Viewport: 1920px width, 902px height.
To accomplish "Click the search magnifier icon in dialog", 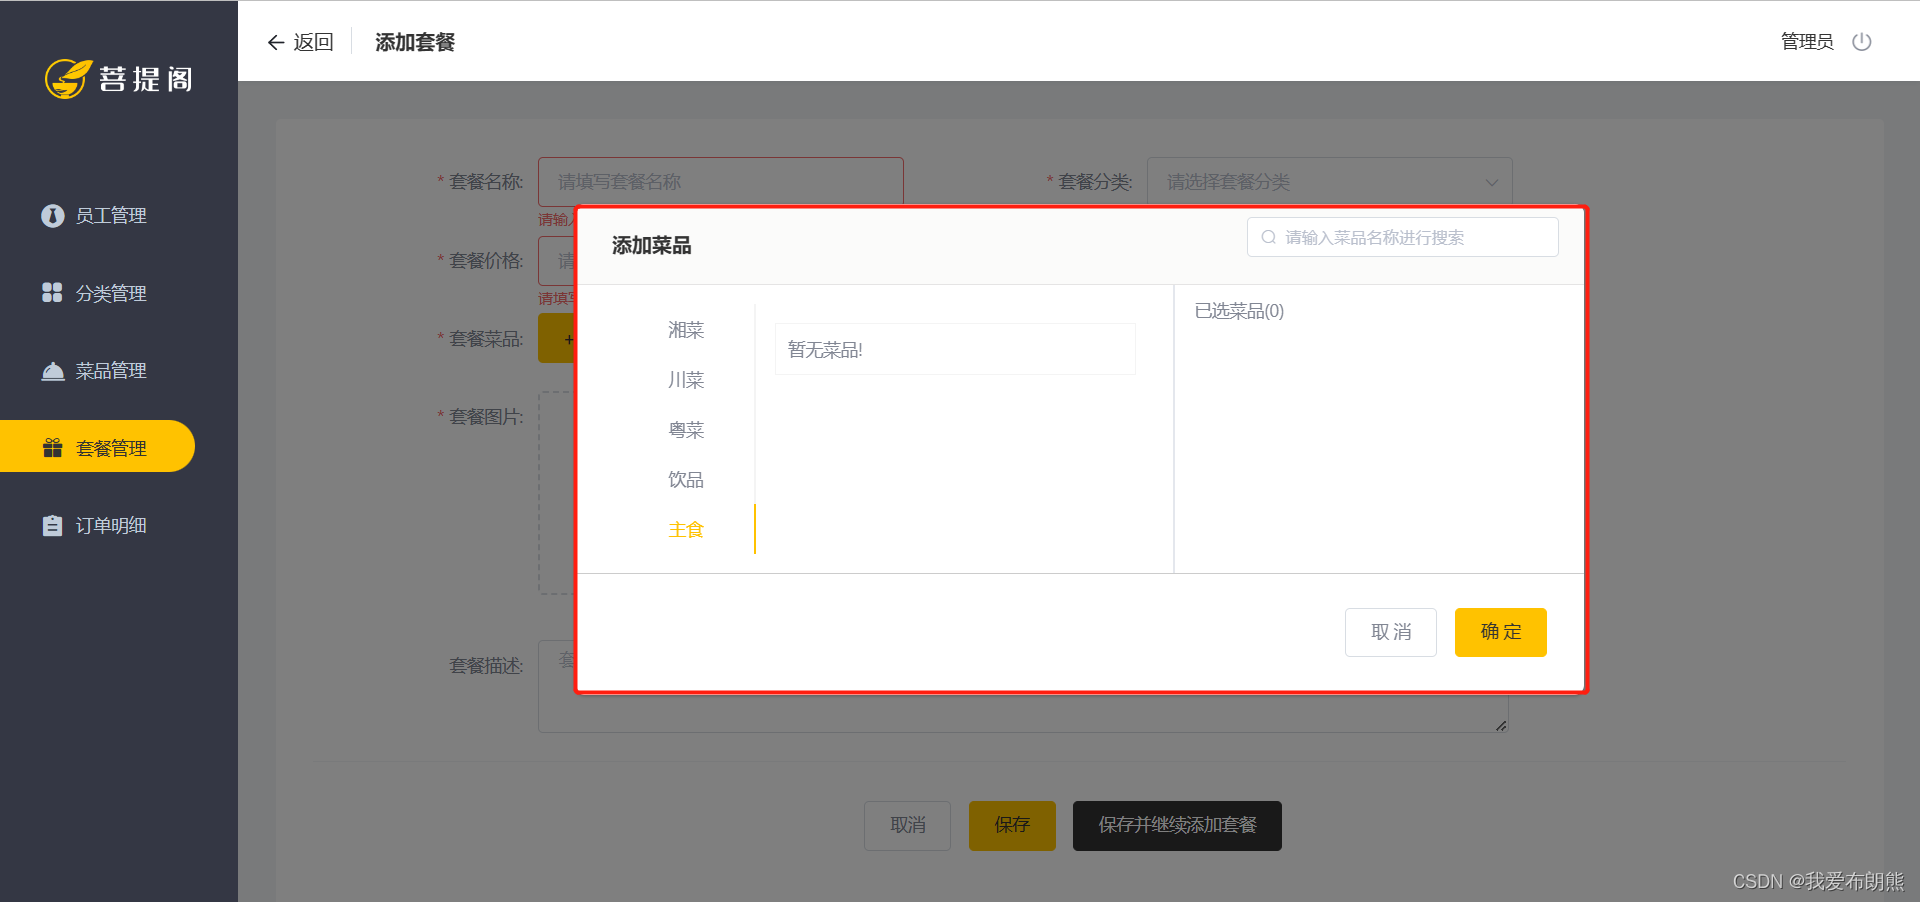I will [x=1268, y=237].
